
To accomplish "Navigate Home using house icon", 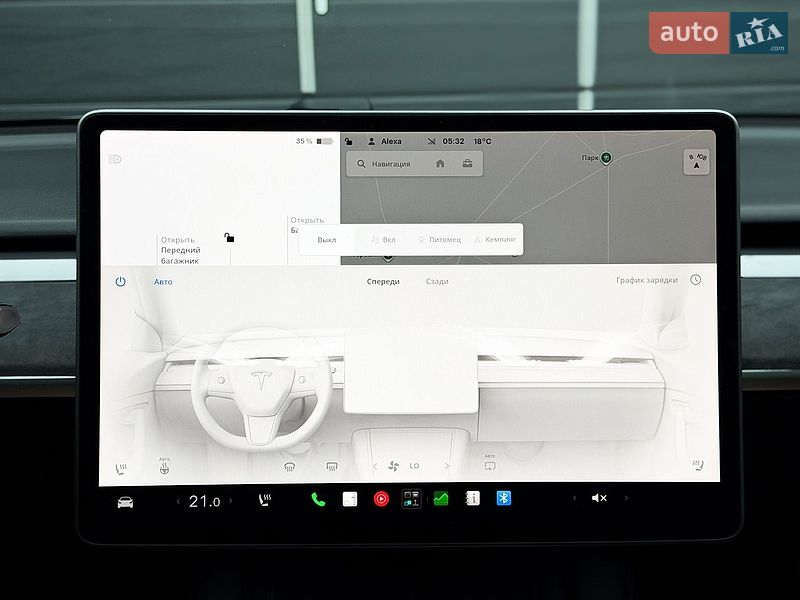I will [x=440, y=164].
